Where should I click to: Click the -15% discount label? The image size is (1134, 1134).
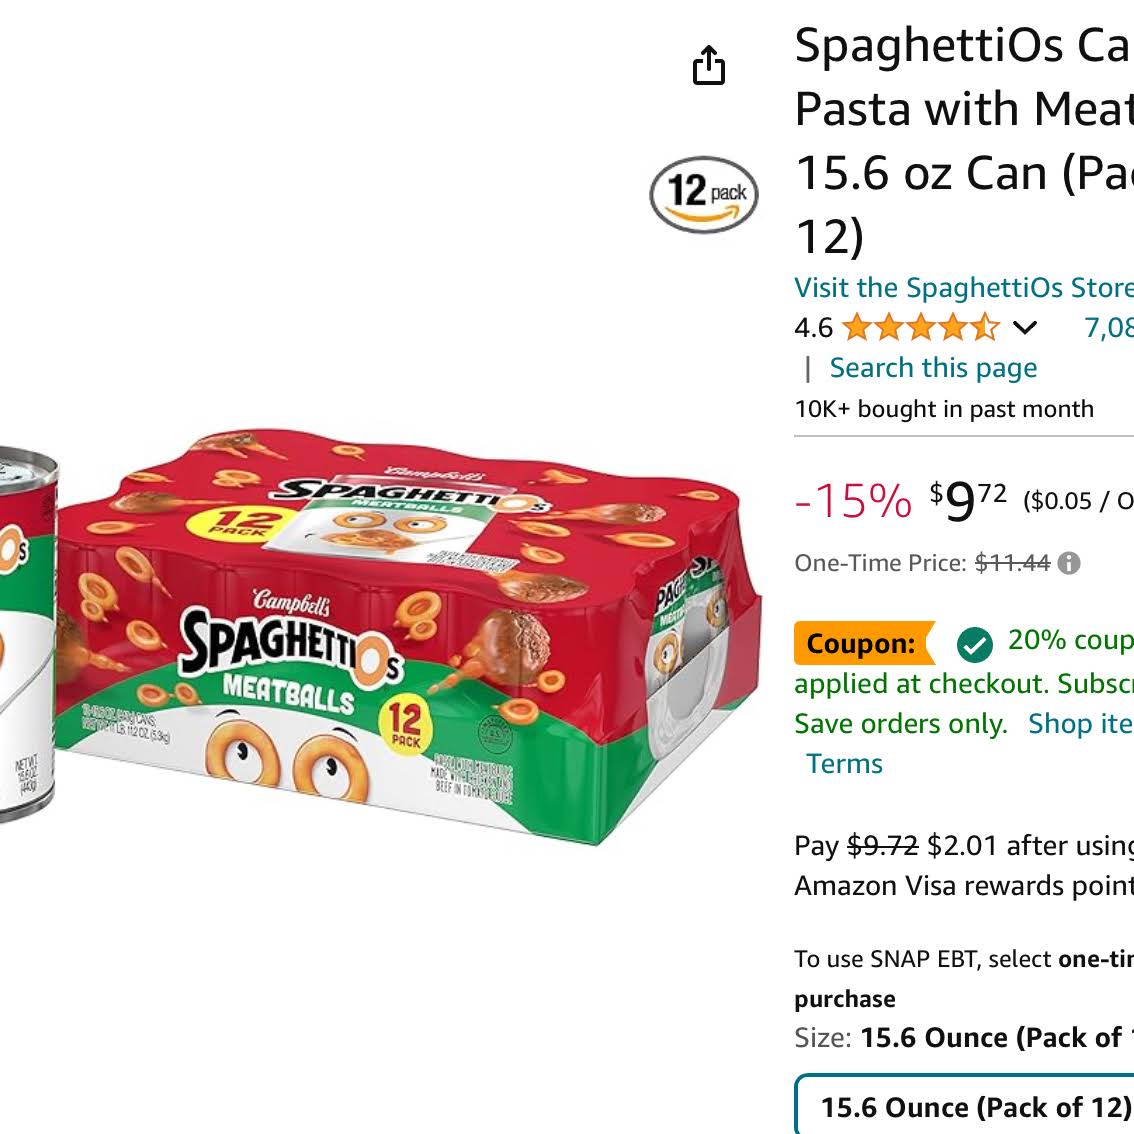pos(853,500)
